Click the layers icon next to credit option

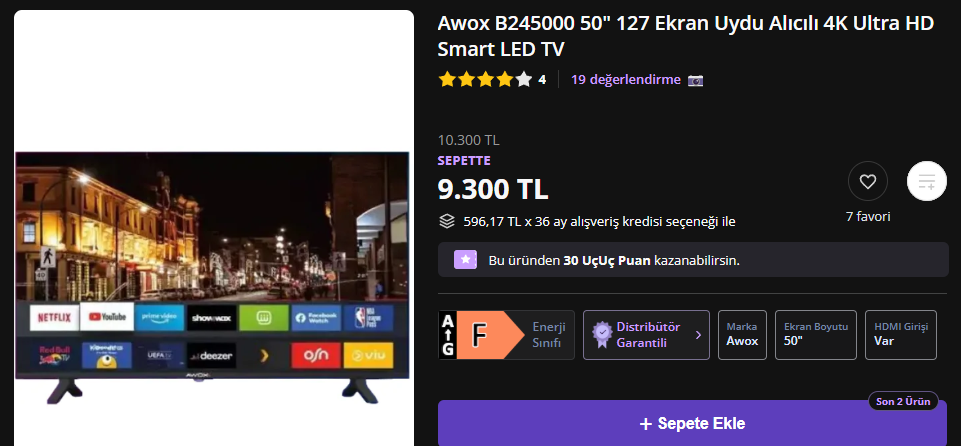point(447,221)
